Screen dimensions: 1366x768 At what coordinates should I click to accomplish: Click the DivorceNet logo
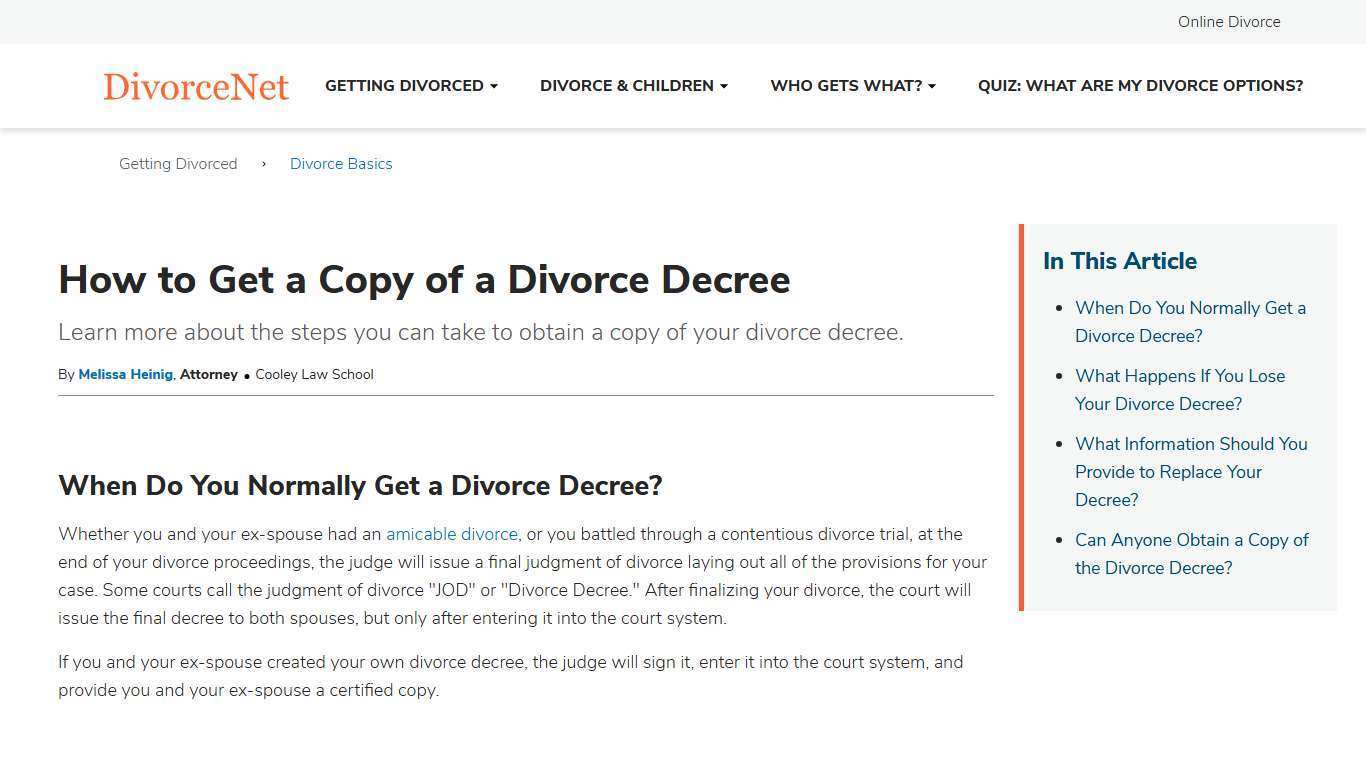click(196, 86)
